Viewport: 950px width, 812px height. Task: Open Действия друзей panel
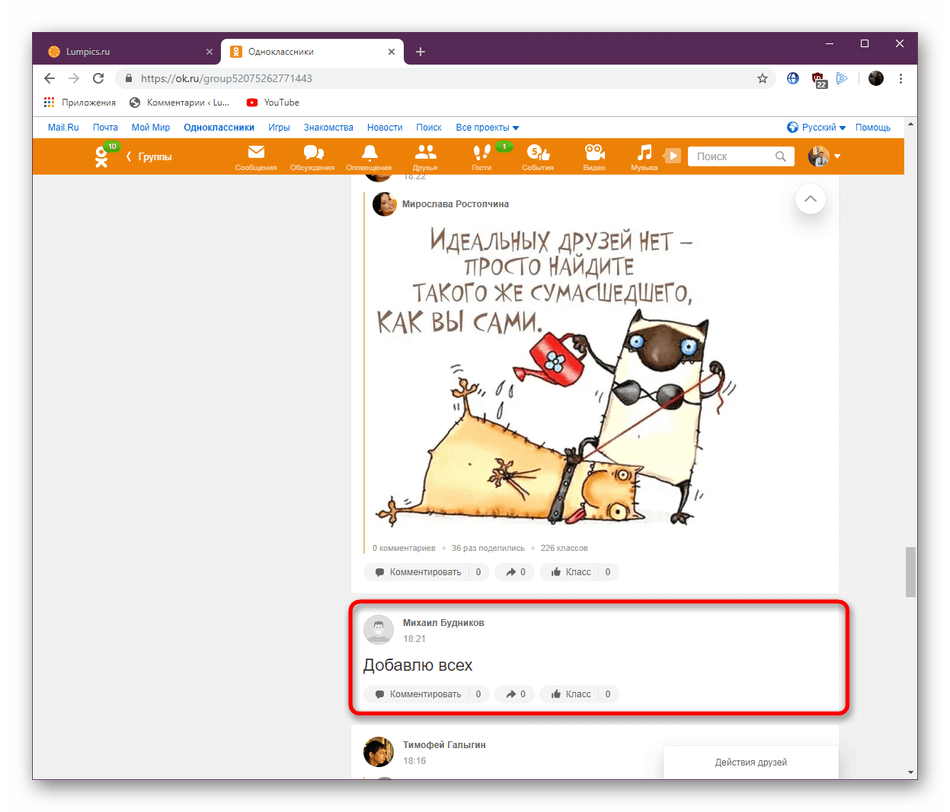[751, 762]
